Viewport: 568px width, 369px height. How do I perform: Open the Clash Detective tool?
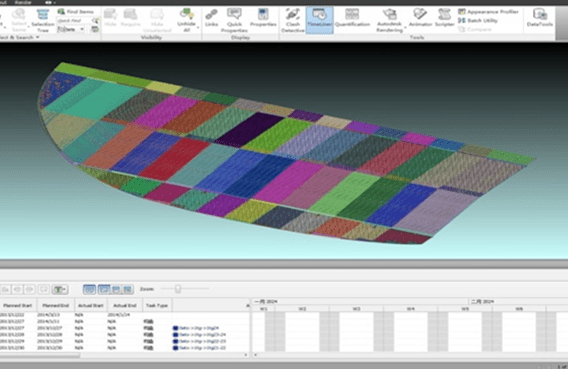click(293, 20)
